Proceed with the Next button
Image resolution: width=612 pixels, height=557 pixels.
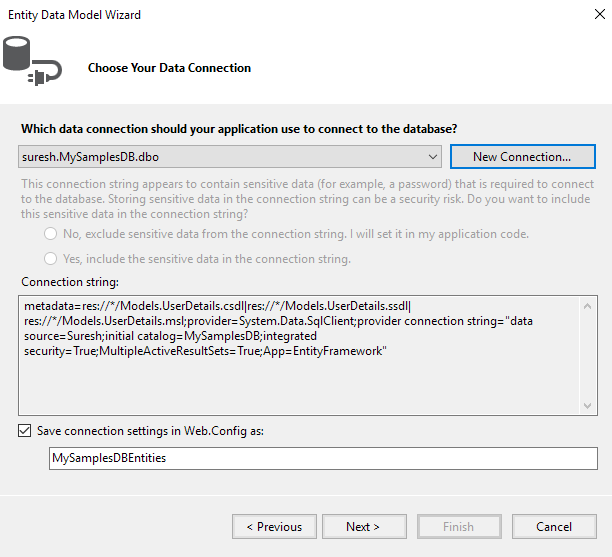364,527
